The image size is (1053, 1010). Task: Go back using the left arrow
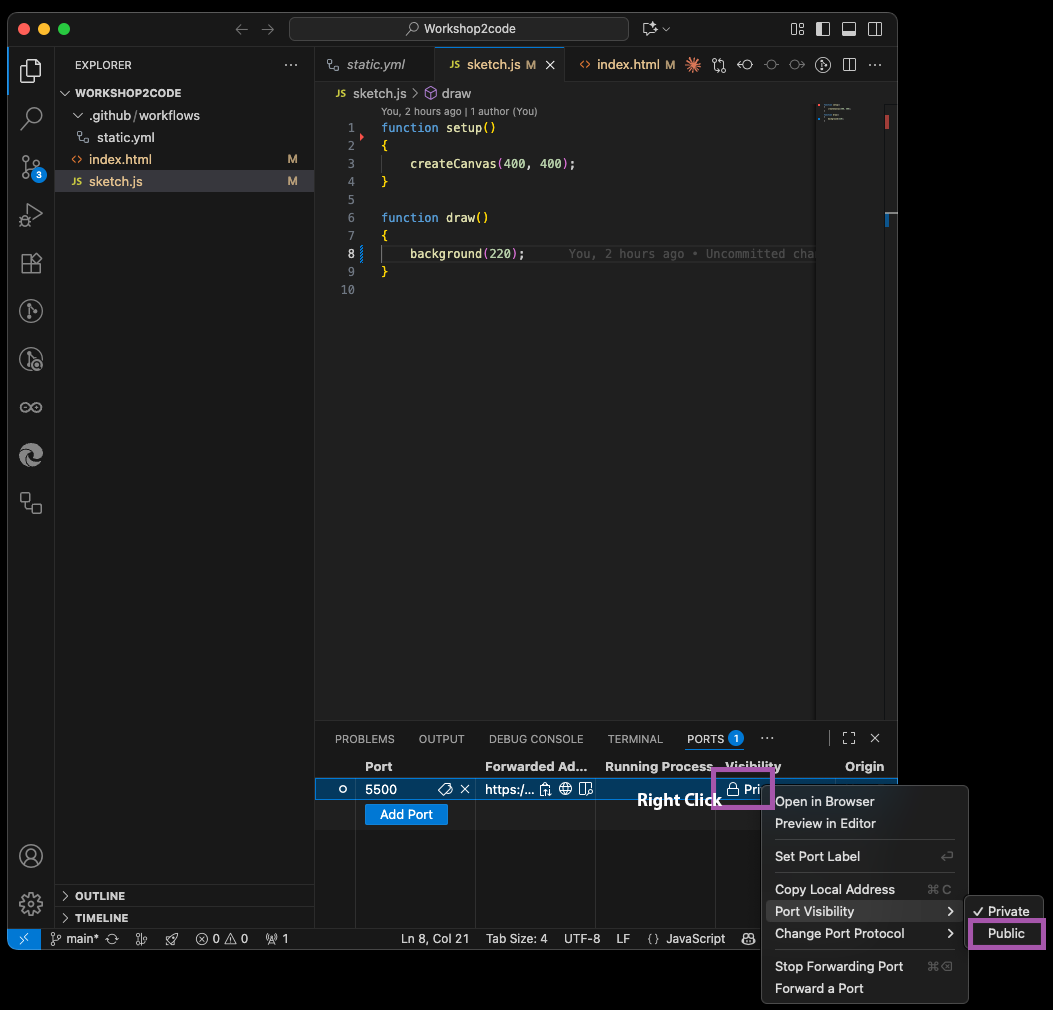[242, 29]
